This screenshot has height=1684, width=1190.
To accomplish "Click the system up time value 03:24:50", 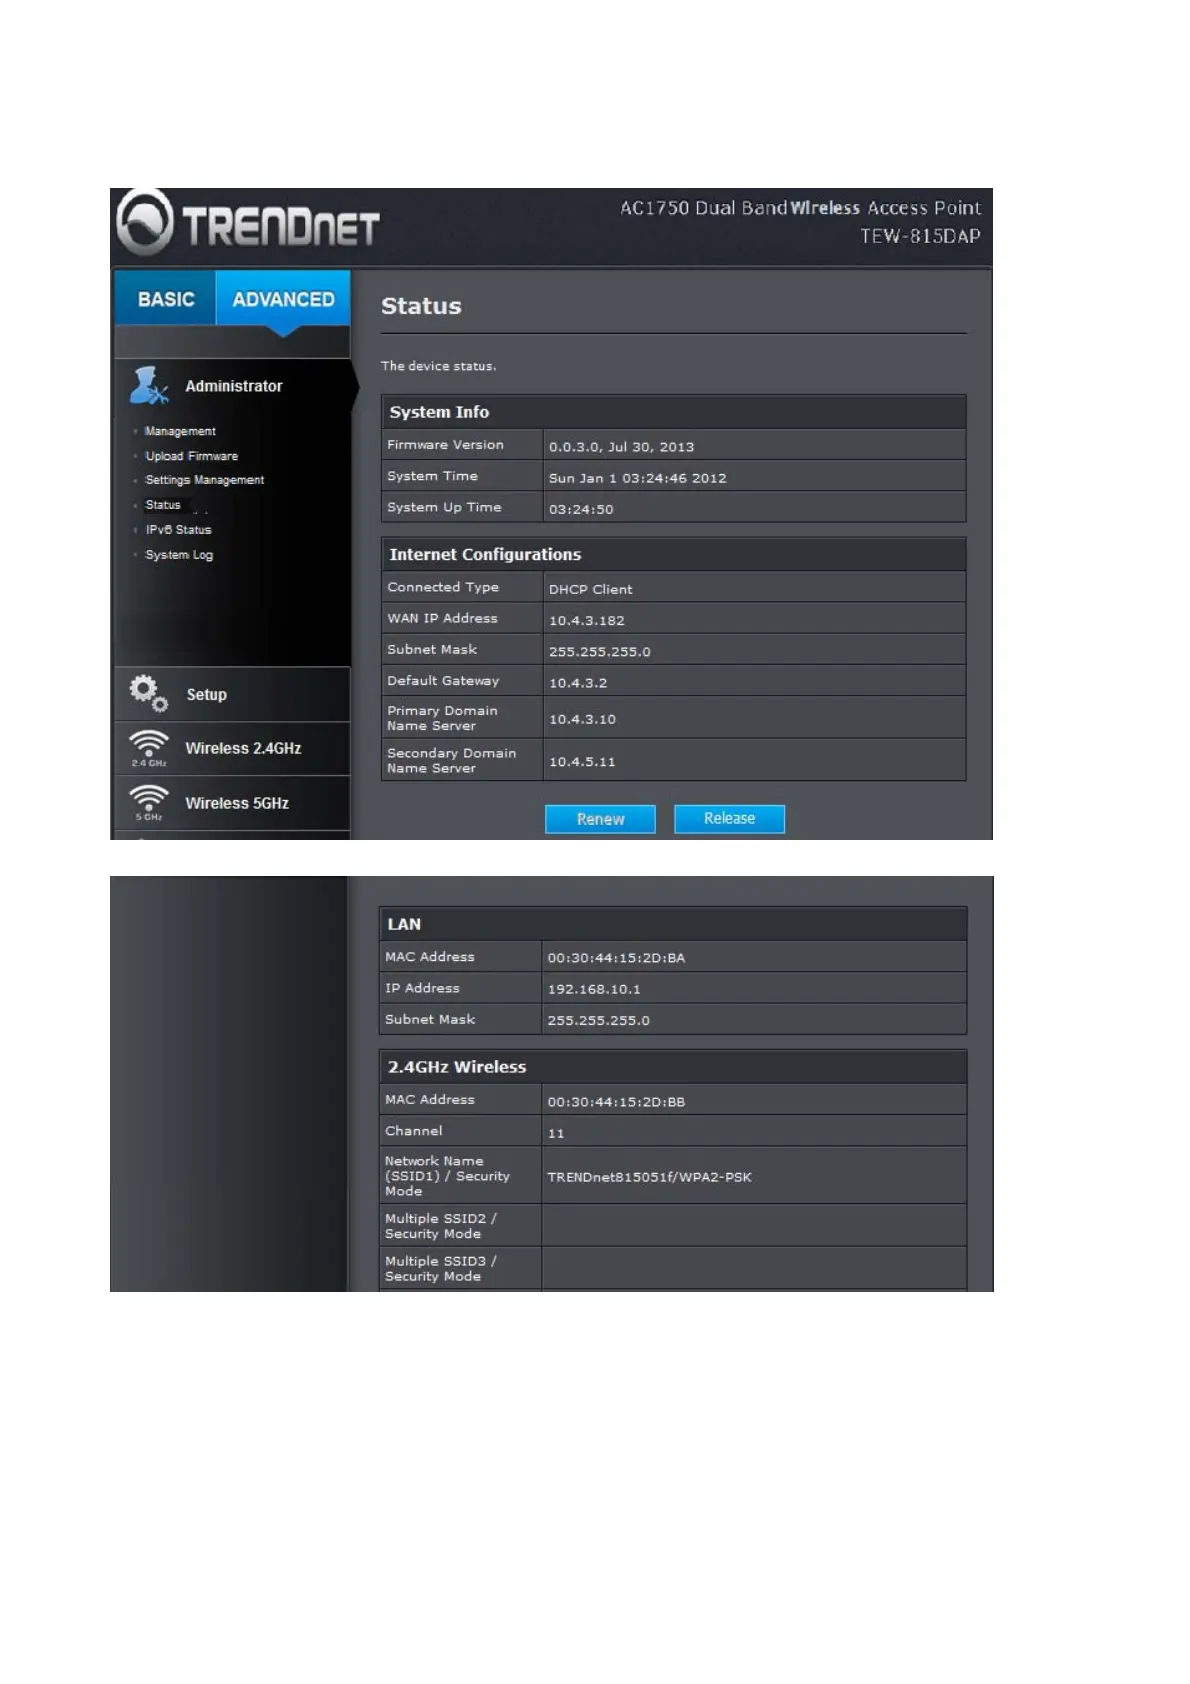I will (x=581, y=509).
